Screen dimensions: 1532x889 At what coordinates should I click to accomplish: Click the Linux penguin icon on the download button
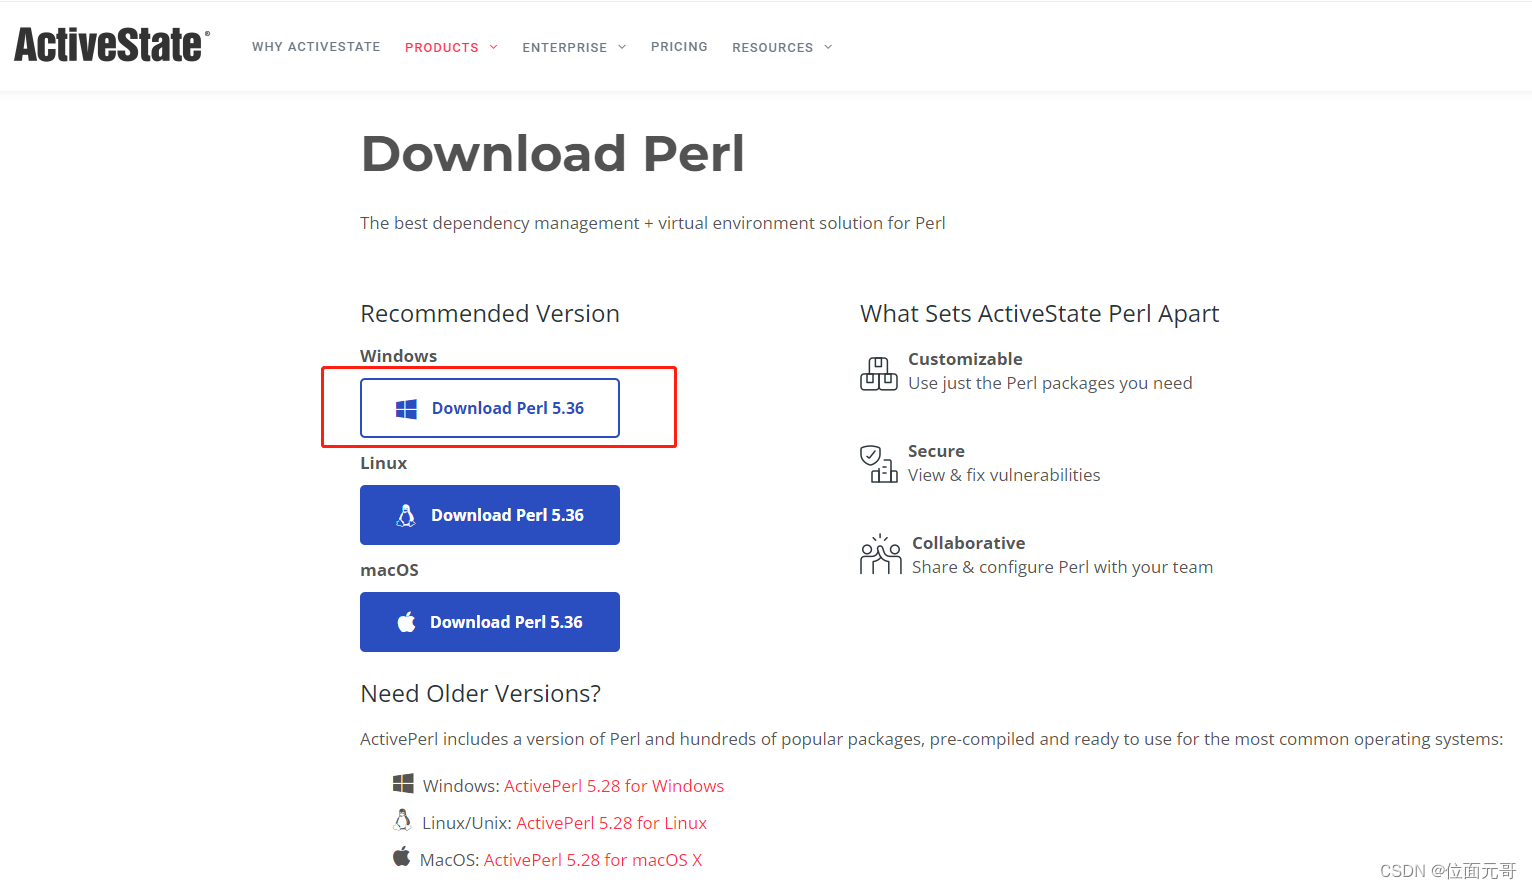coord(405,515)
